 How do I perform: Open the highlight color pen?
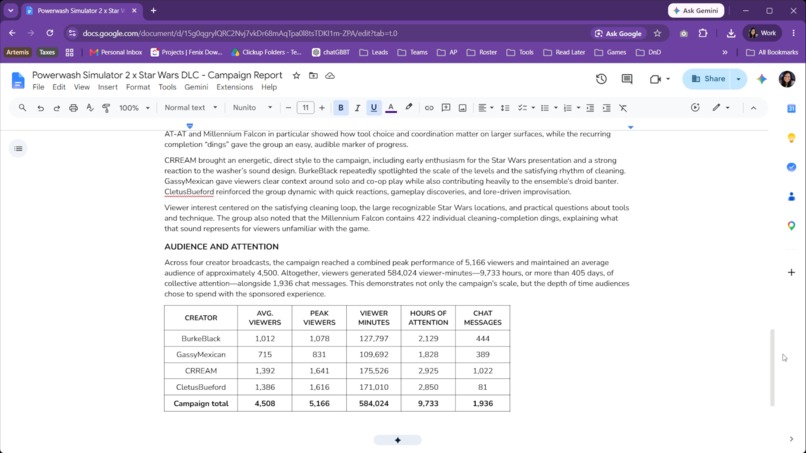coord(409,107)
